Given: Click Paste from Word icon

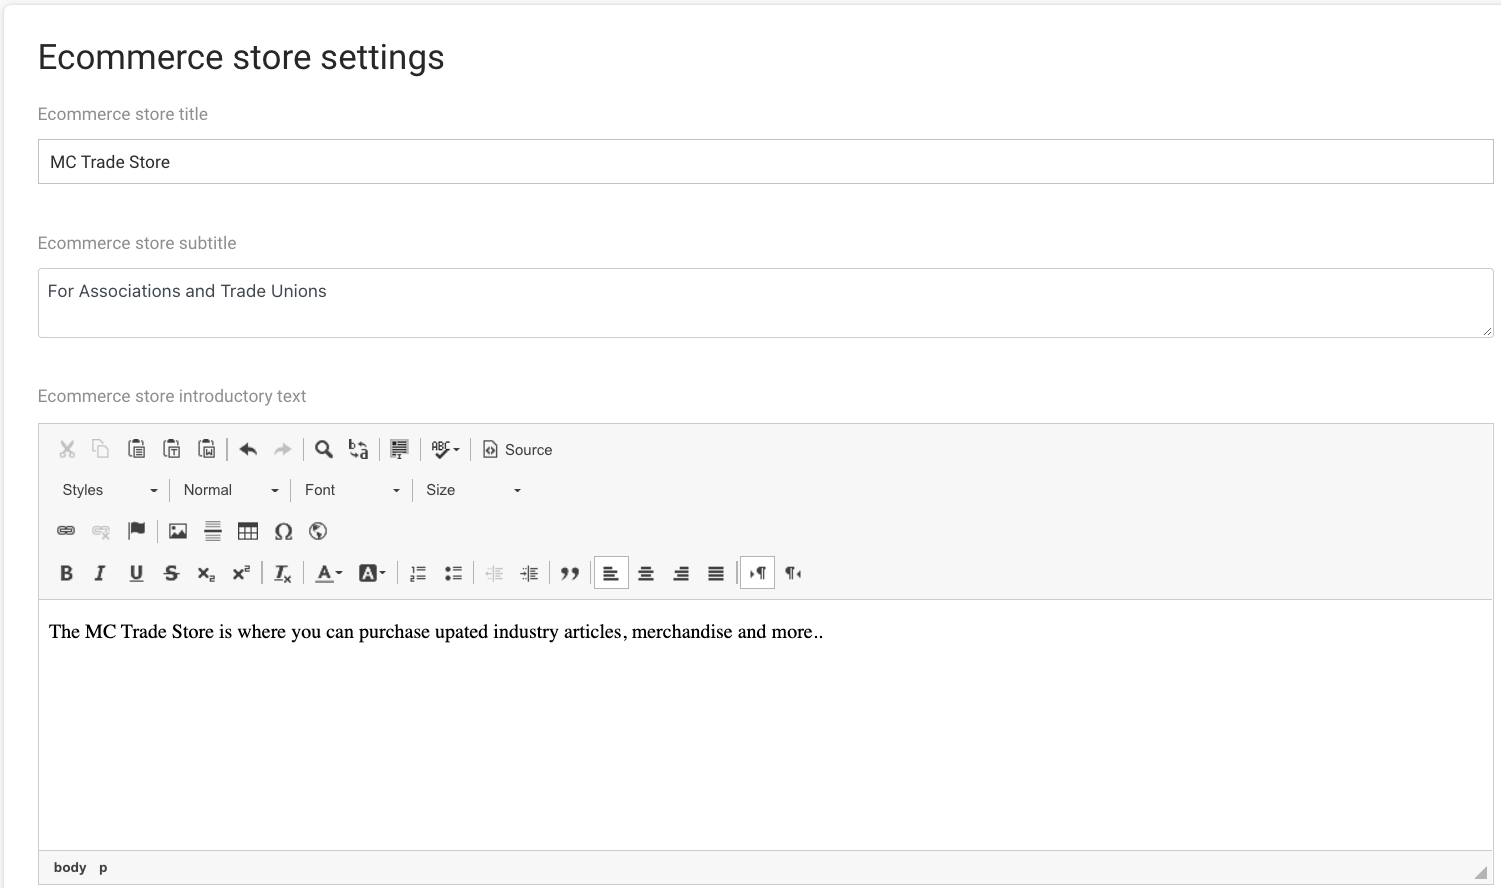Looking at the screenshot, I should (x=206, y=450).
